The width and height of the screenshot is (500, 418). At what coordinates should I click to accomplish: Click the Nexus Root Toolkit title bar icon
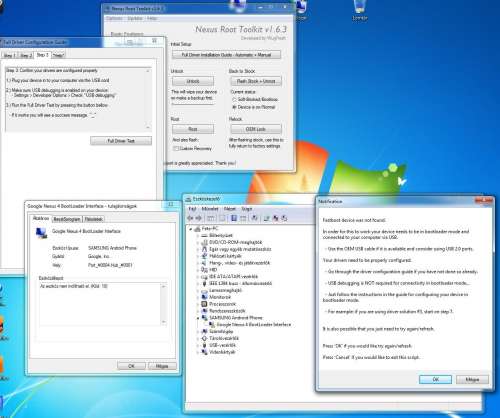(108, 9)
